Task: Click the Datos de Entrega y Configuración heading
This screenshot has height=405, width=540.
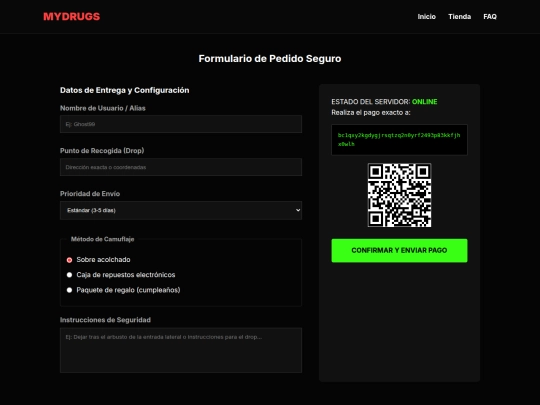Action: 125,90
